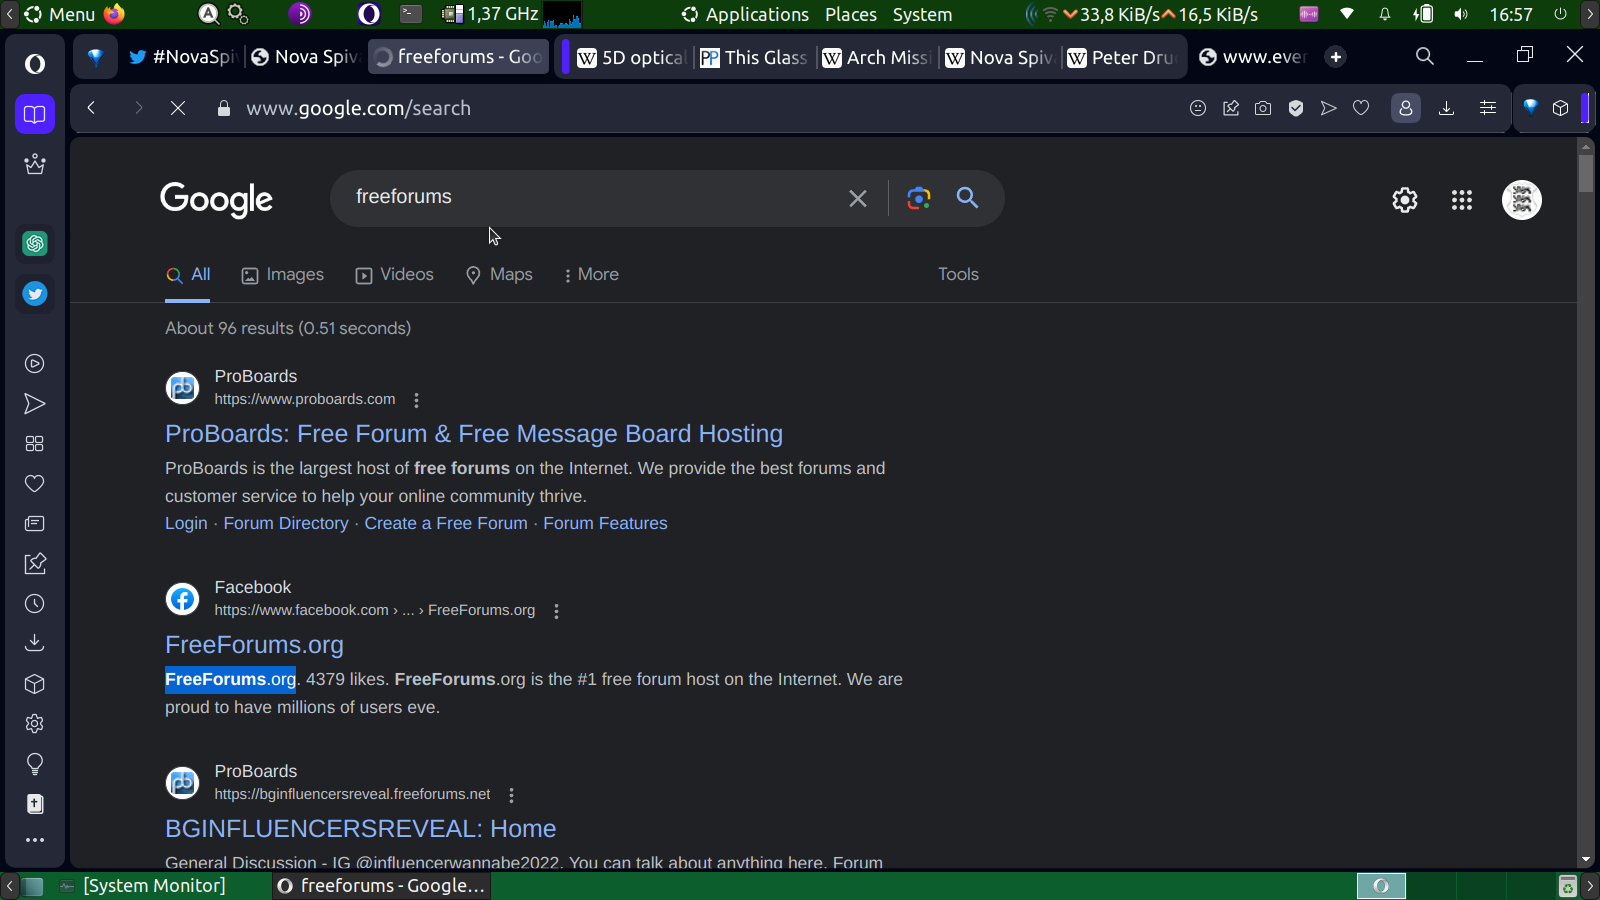The height and width of the screenshot is (900, 1600).
Task: Click the lightbulb icon in the sidebar
Action: tap(35, 765)
